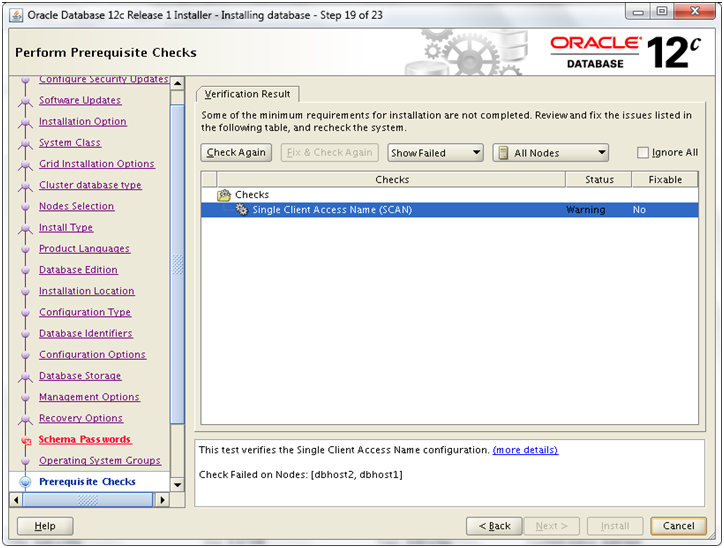This screenshot has height=548, width=724.
Task: Click the Status column header
Action: (x=599, y=180)
